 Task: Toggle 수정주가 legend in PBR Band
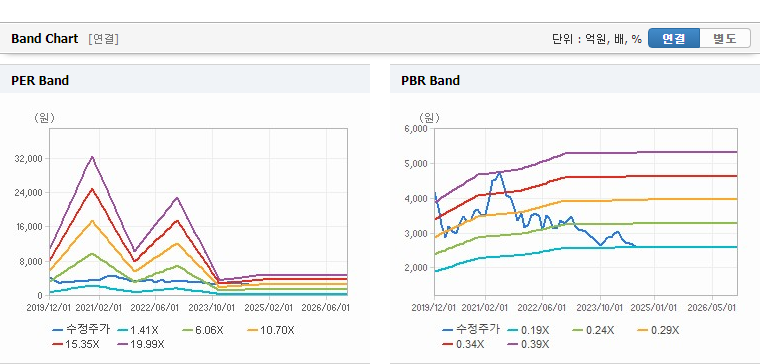[x=471, y=330]
